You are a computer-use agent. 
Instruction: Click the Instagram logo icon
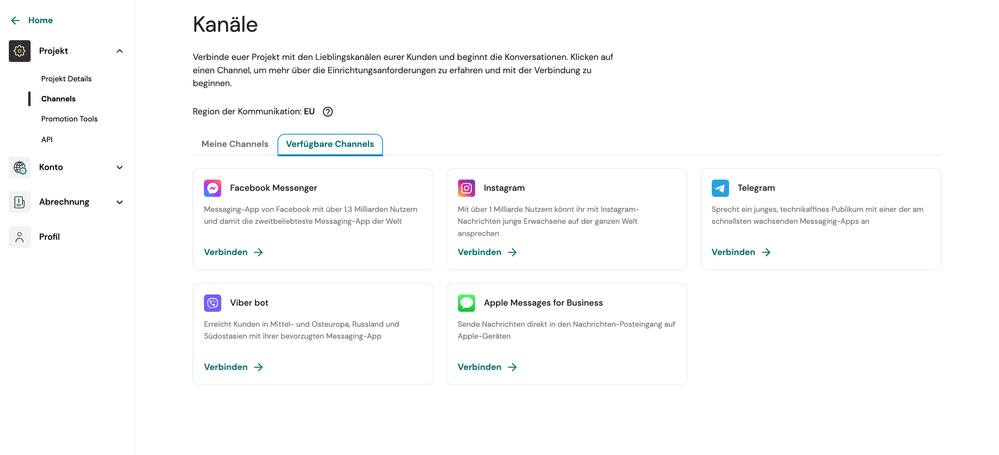(x=466, y=188)
